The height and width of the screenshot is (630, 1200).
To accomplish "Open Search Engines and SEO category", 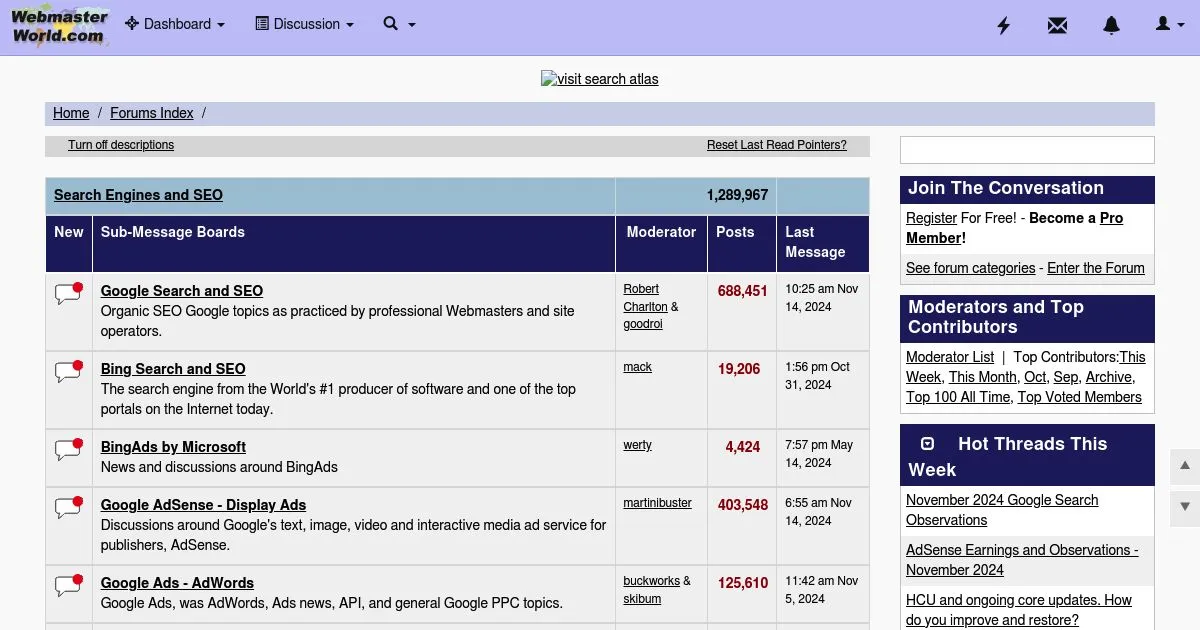I will [138, 195].
